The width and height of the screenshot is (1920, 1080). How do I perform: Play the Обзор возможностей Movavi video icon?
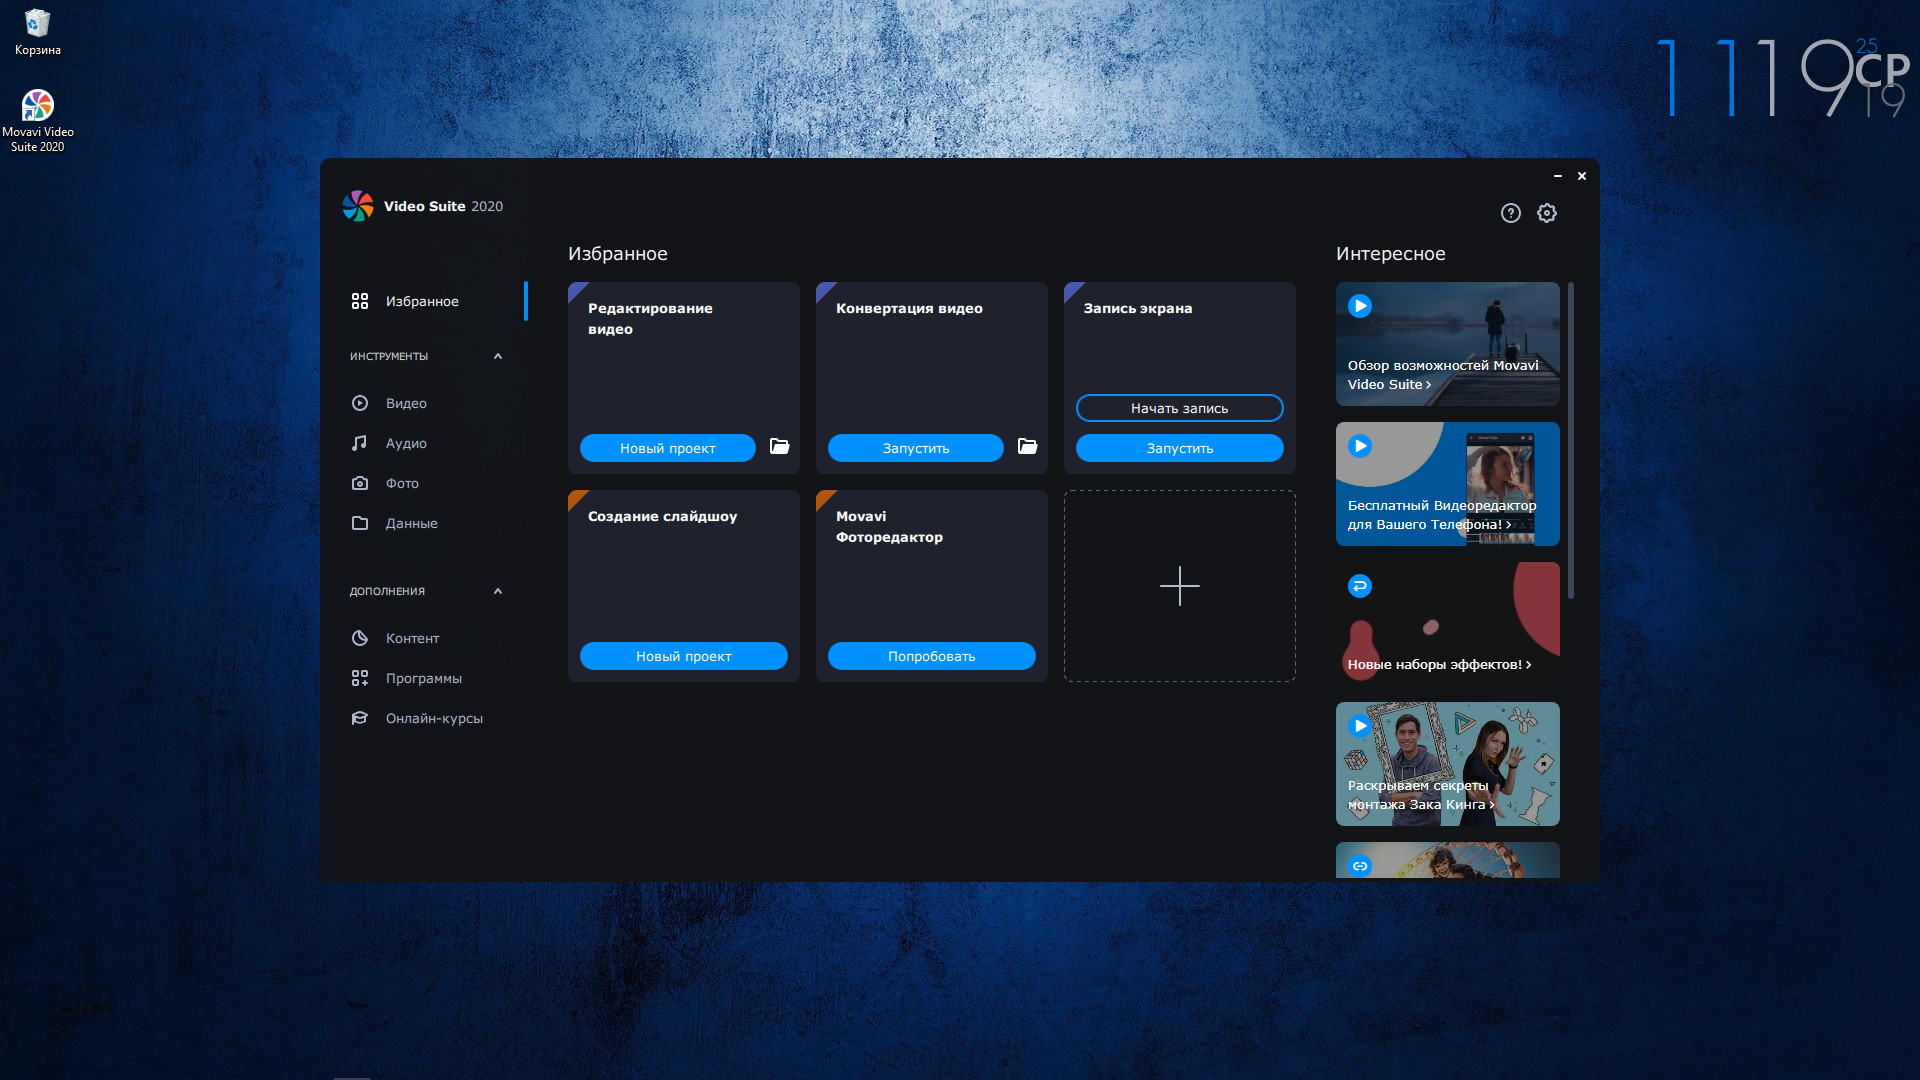click(x=1360, y=306)
